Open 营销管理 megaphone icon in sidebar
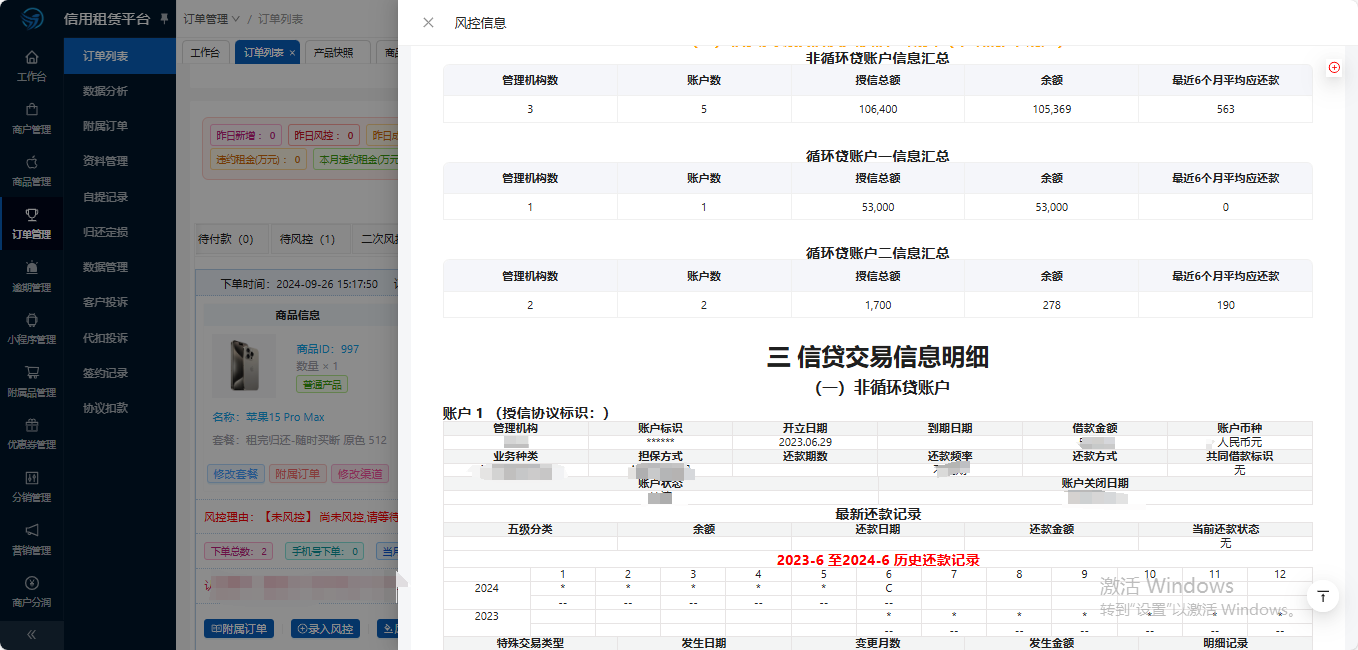Viewport: 1358px width, 650px height. (32, 530)
